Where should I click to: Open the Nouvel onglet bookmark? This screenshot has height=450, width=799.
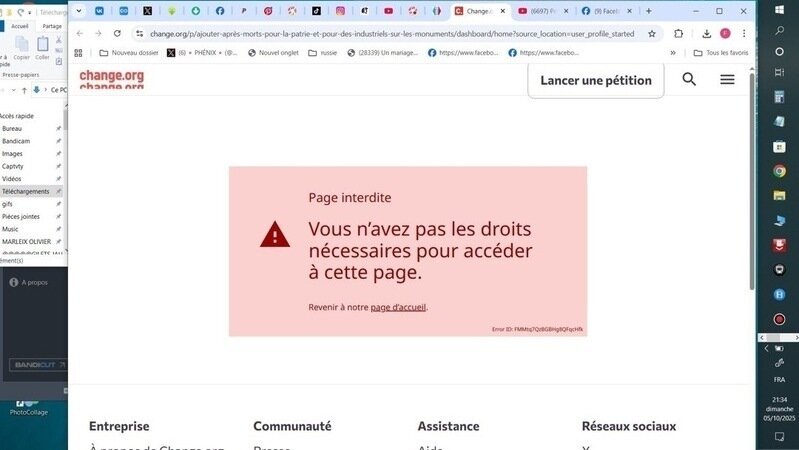coord(273,53)
